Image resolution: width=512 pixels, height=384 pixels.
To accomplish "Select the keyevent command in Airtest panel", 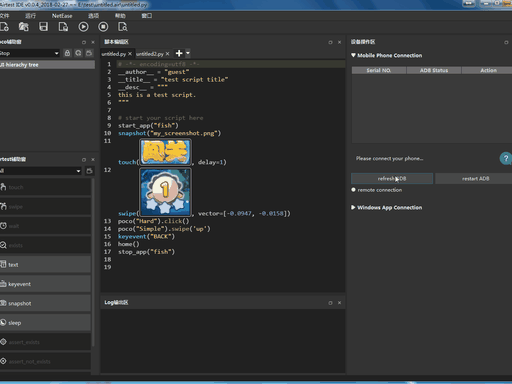I will click(45, 284).
